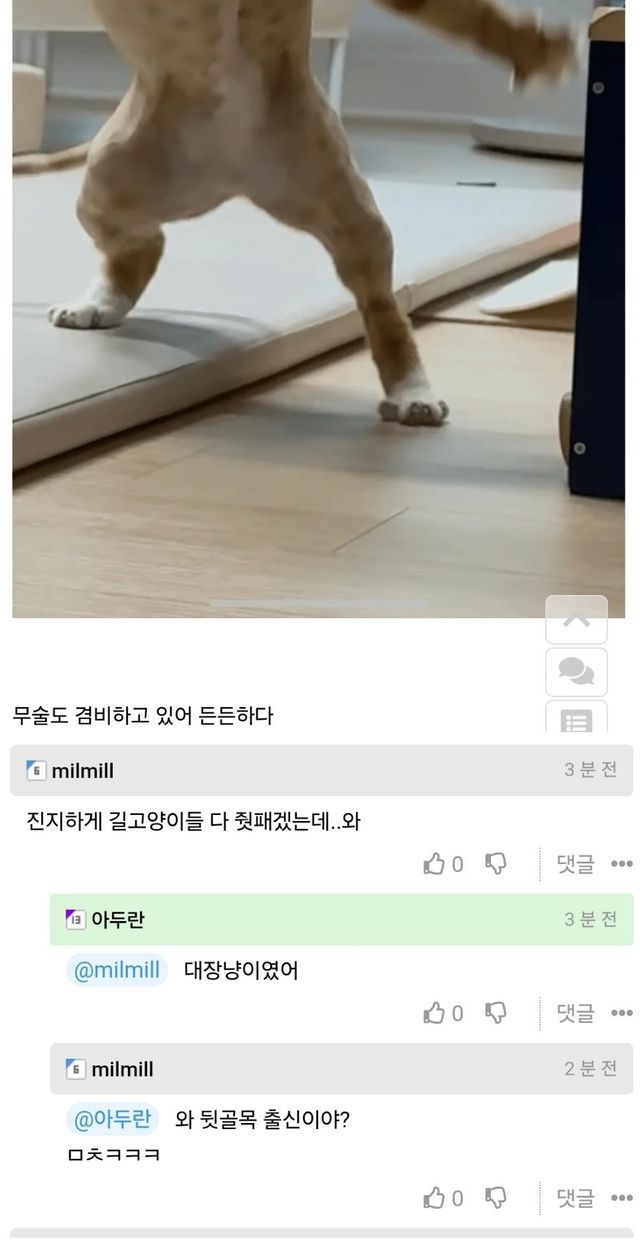Viewport: 640px width, 1243px height.
Task: Tap the orange cat video image
Action: point(318,309)
